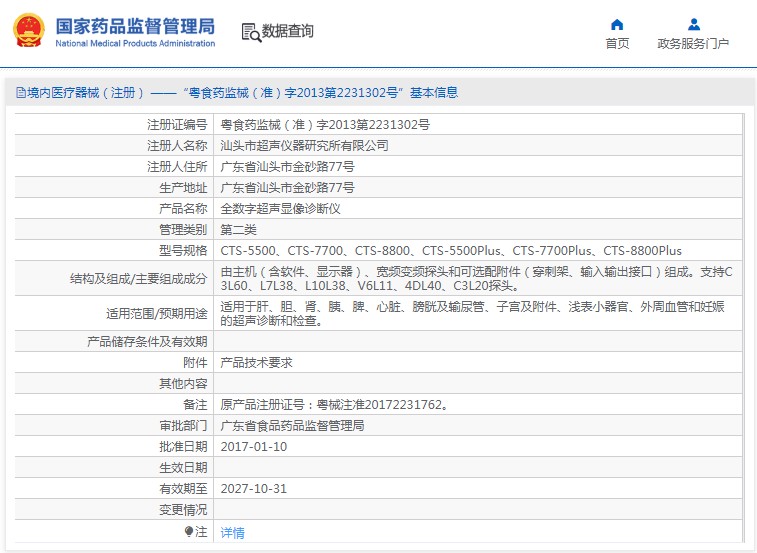Image resolution: width=757 pixels, height=553 pixels.
Task: Click the 有效期至 row label
Action: 183,489
